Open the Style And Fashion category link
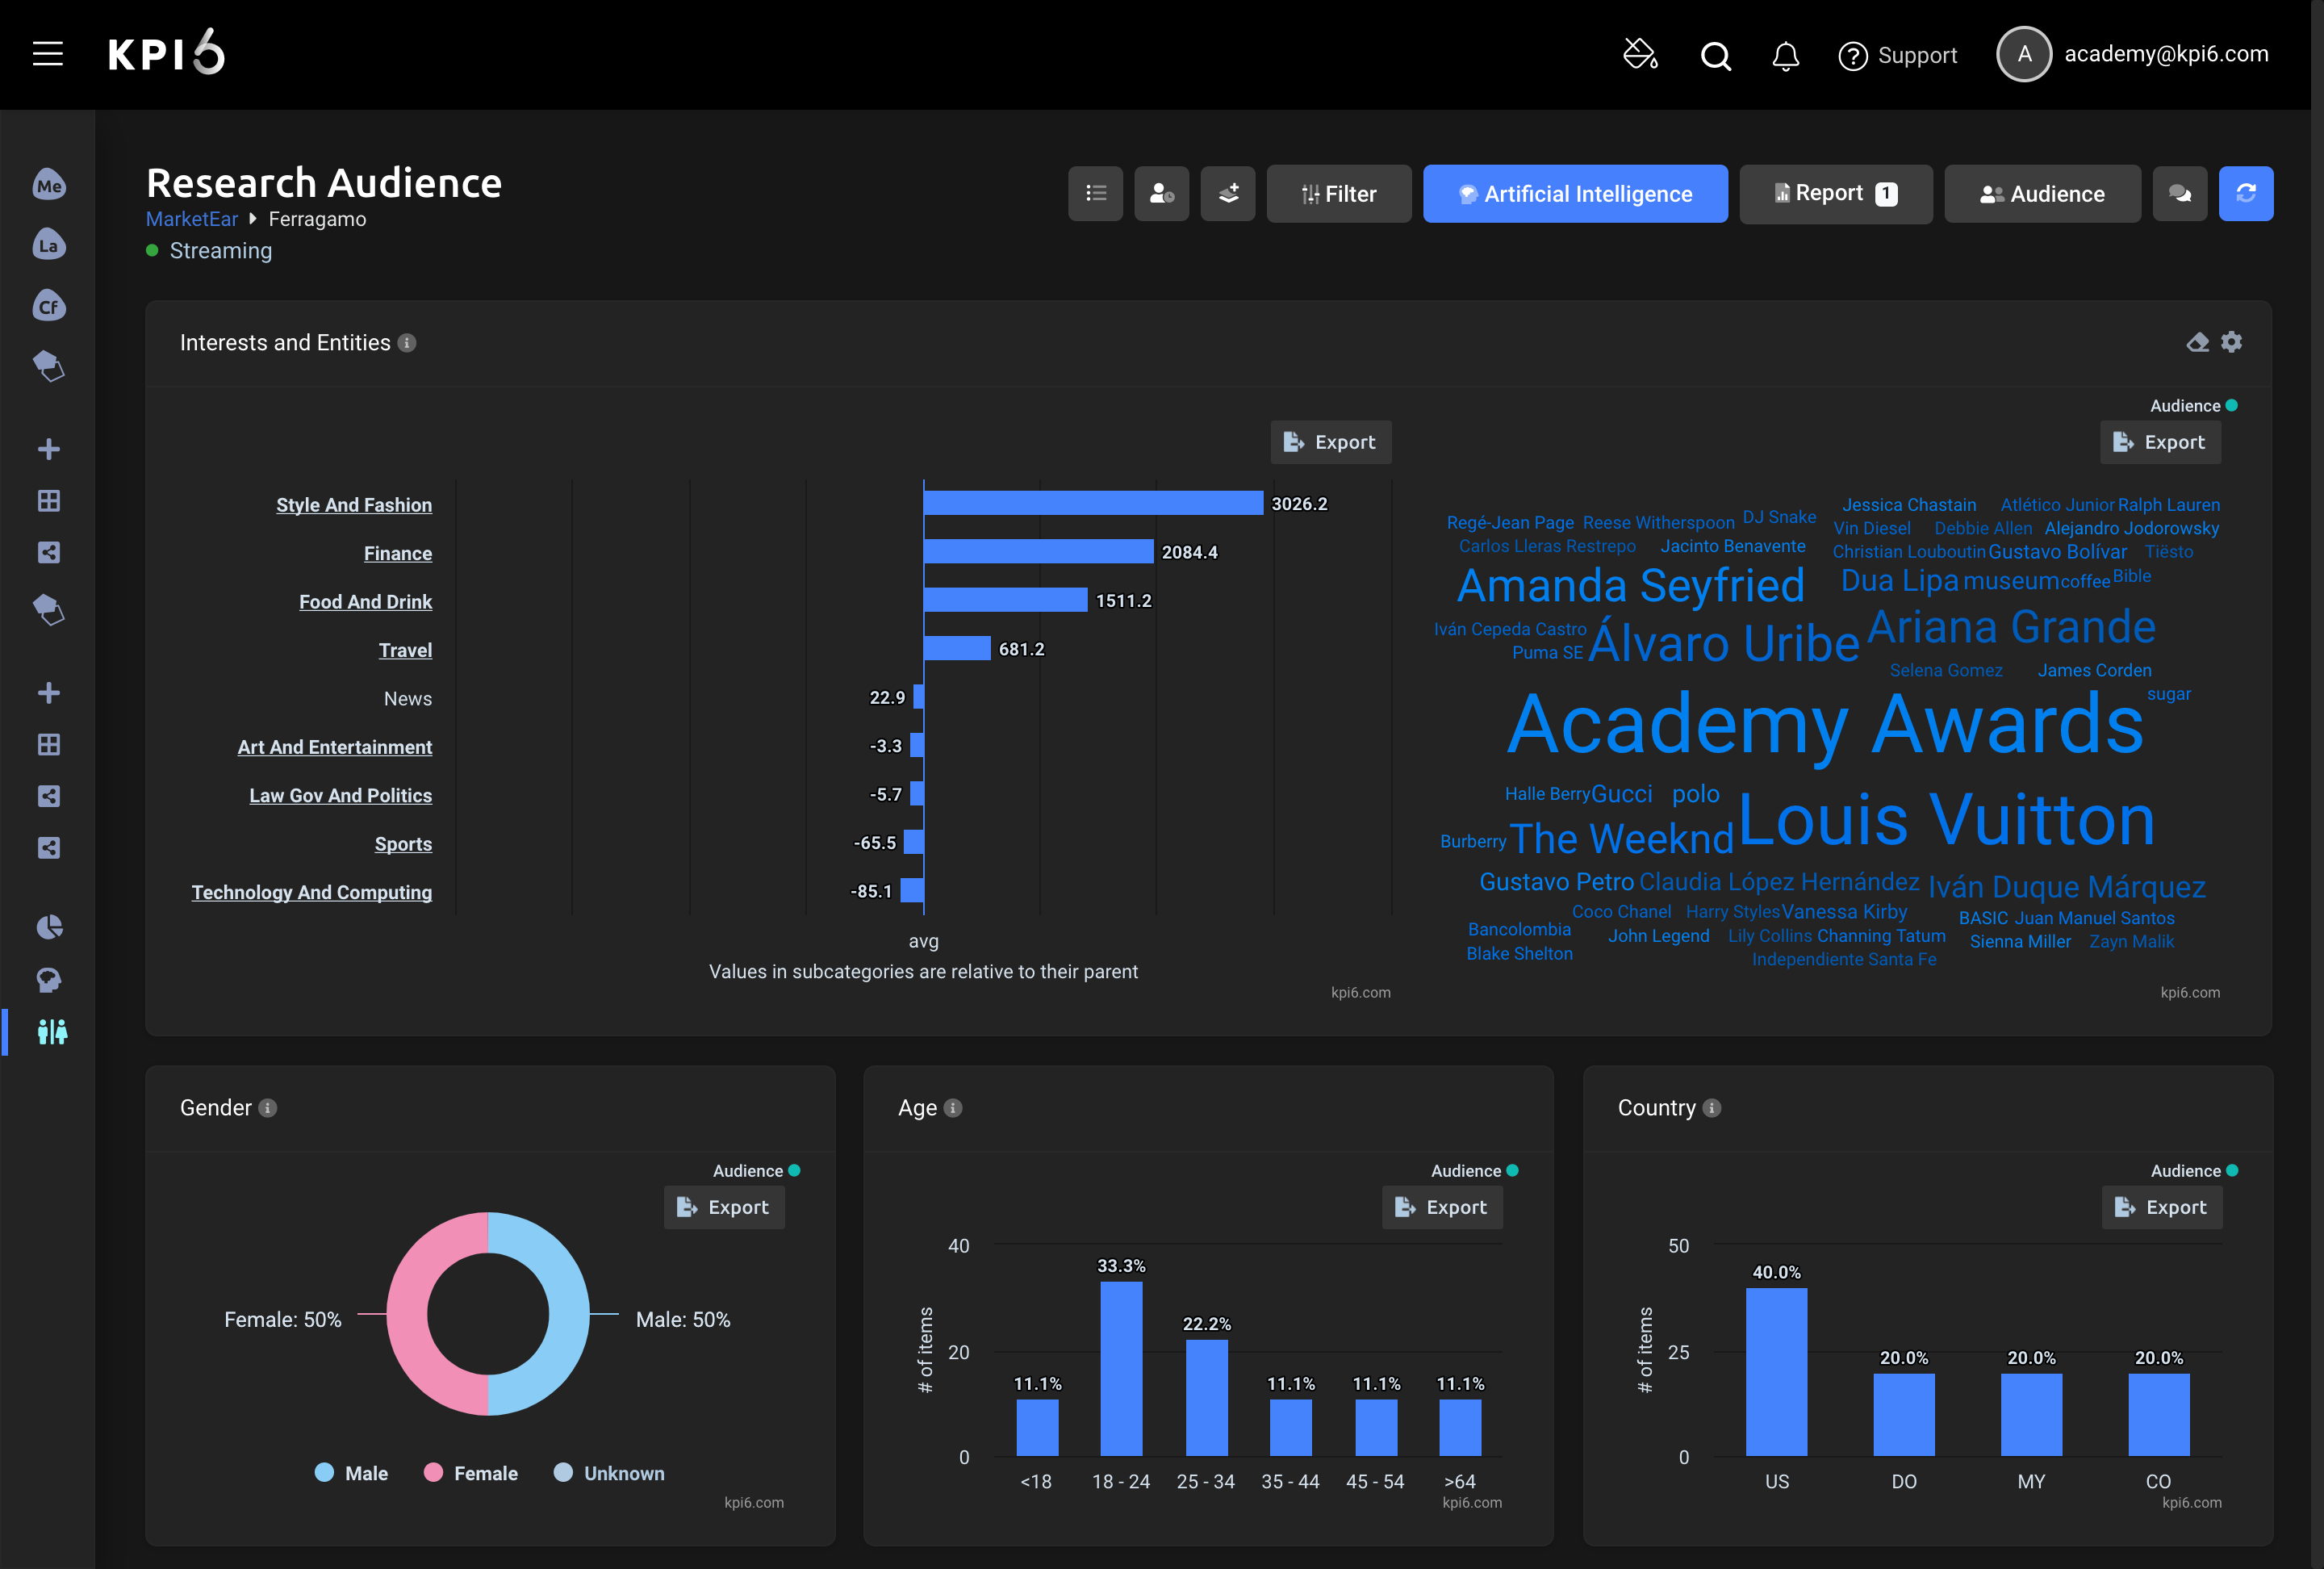Screen dimensions: 2324x1569 [x=353, y=505]
